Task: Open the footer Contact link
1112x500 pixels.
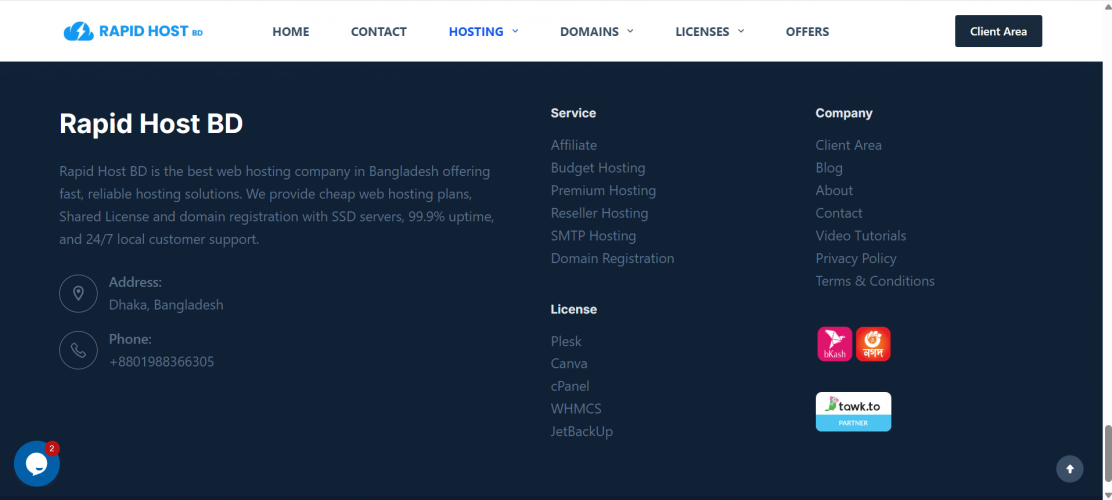Action: click(839, 213)
